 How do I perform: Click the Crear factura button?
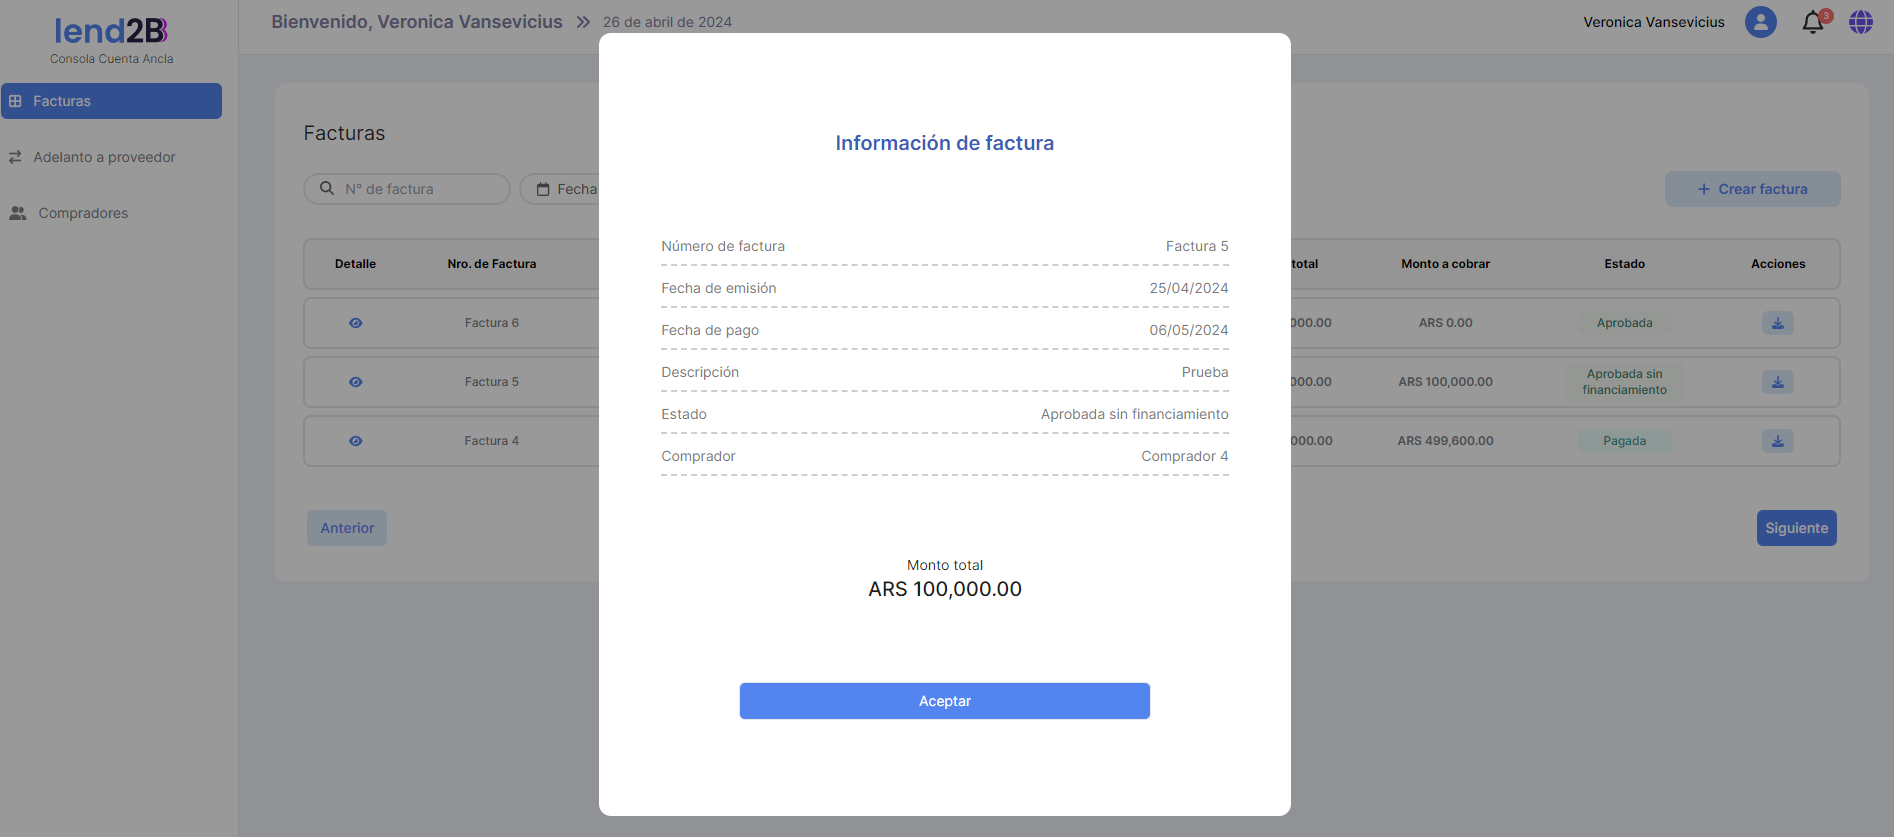[1752, 189]
